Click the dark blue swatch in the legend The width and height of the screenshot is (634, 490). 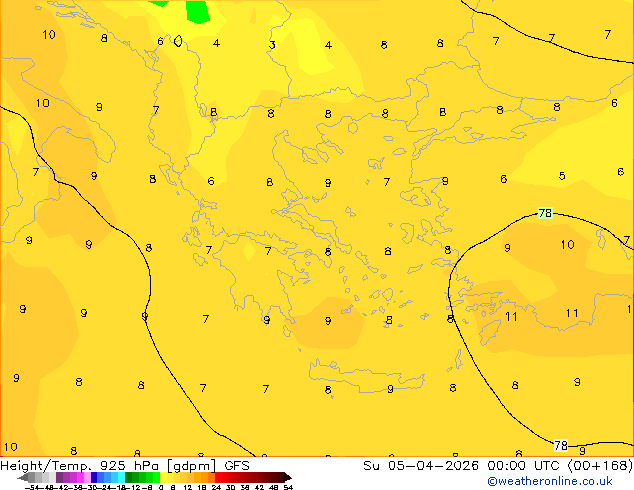click(x=94, y=477)
